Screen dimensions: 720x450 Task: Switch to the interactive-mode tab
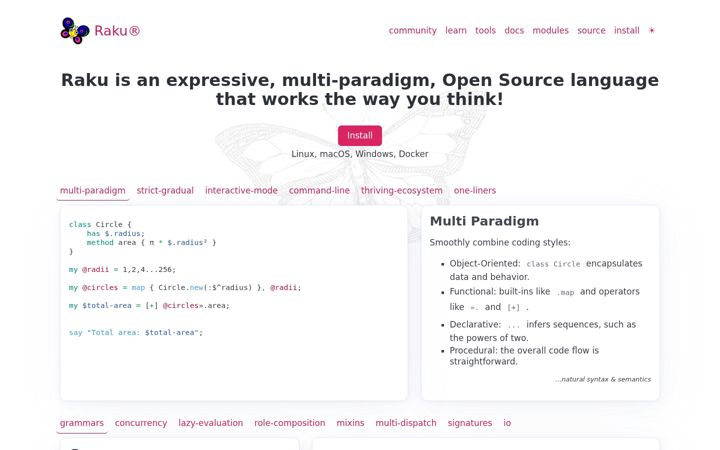point(241,190)
